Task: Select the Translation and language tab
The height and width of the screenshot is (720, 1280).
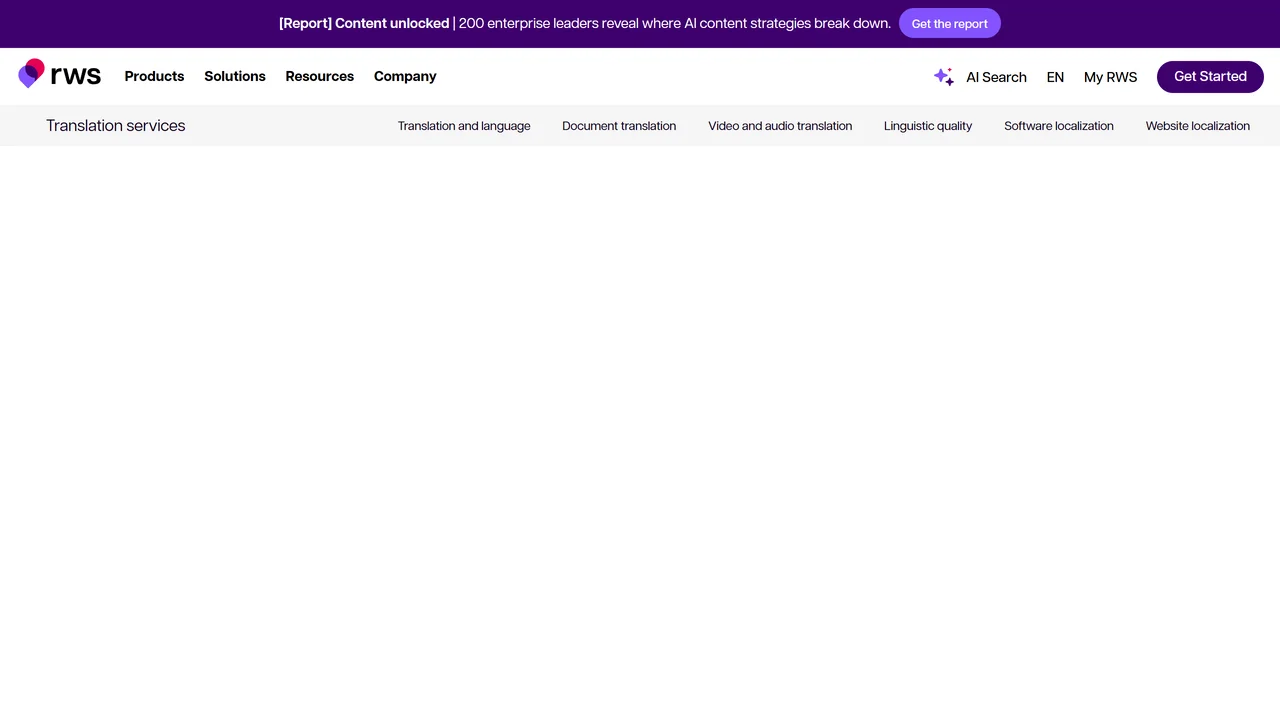Action: [x=464, y=126]
